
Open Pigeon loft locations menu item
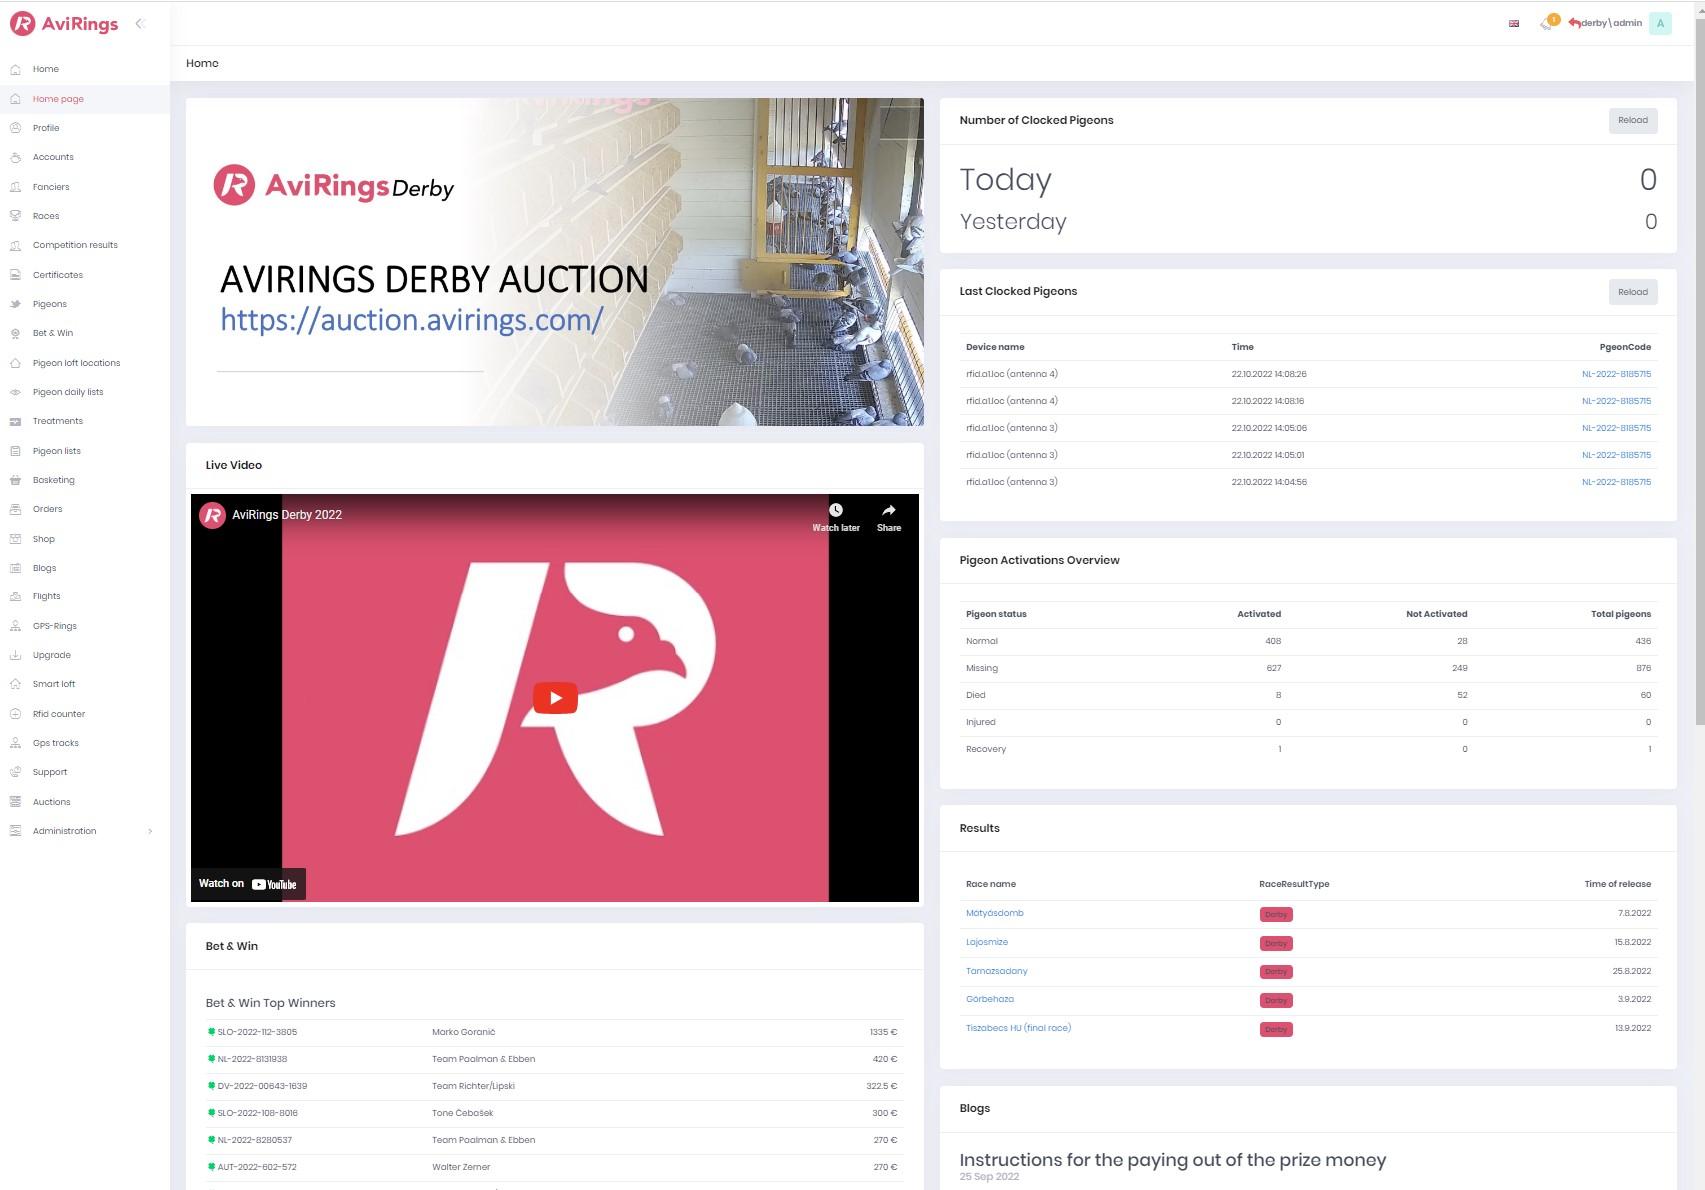[76, 363]
